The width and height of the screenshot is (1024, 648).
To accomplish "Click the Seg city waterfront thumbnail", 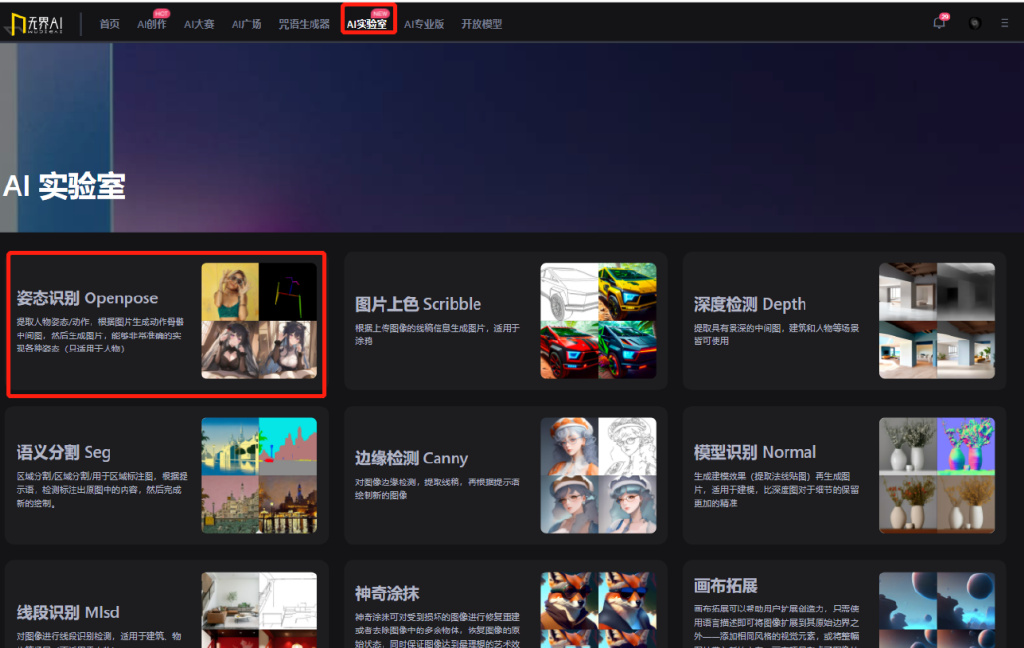I will [x=259, y=476].
